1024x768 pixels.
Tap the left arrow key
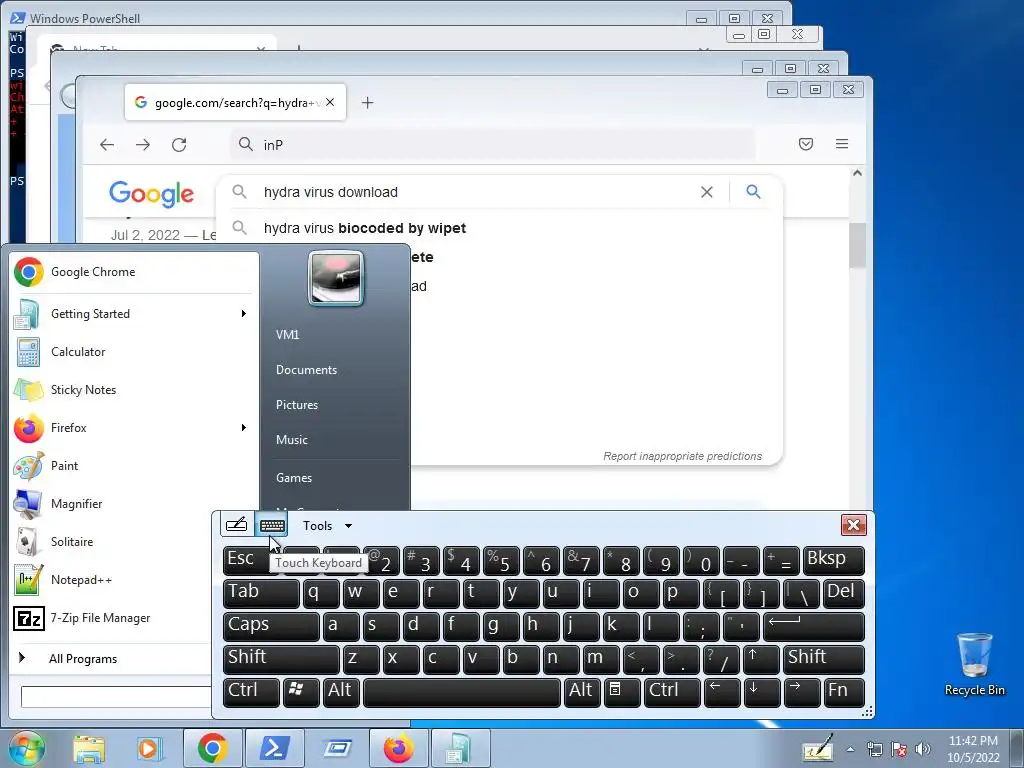click(x=722, y=692)
